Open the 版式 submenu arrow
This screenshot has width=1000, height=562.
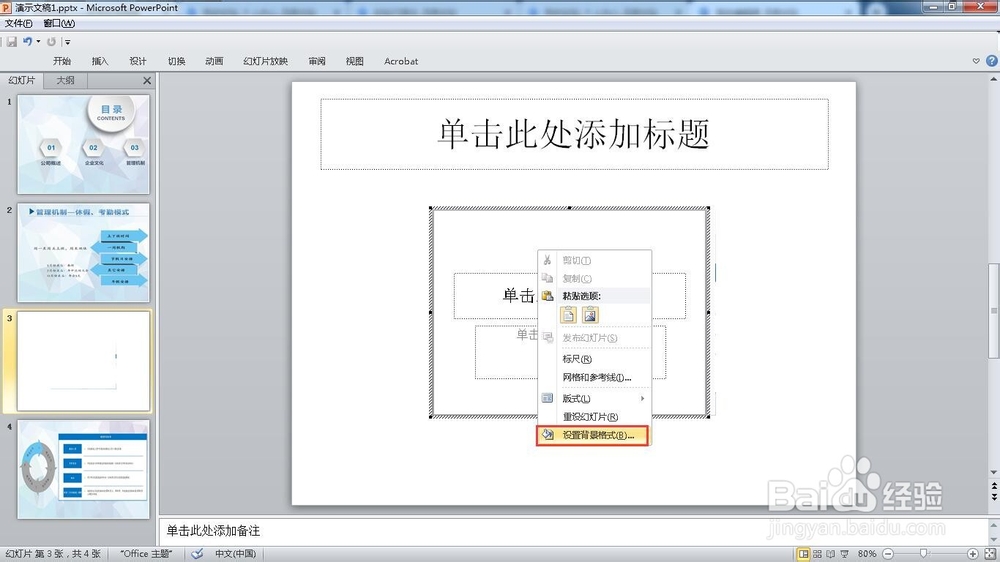pos(642,398)
